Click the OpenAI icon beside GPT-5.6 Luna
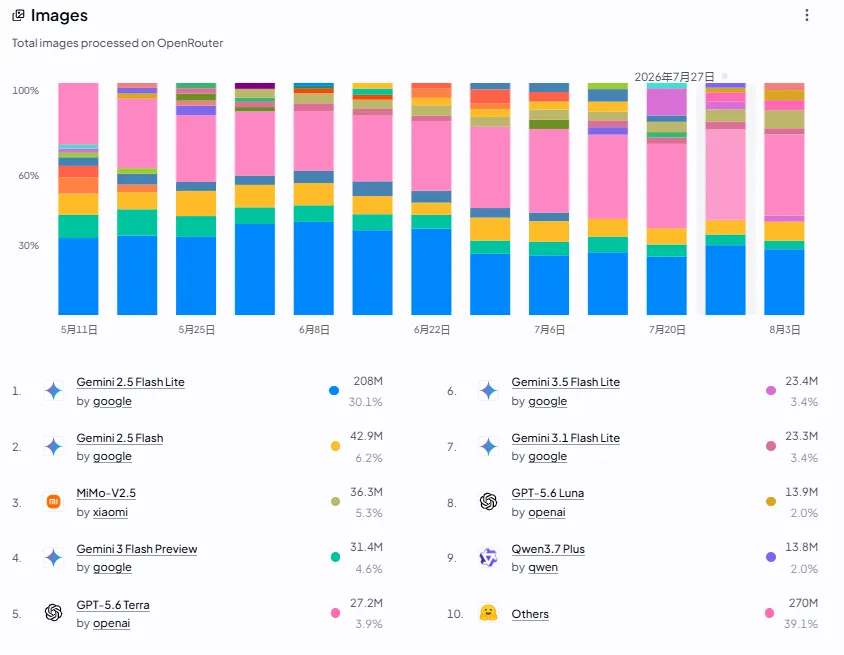Screen dimensions: 844x655 (488, 502)
